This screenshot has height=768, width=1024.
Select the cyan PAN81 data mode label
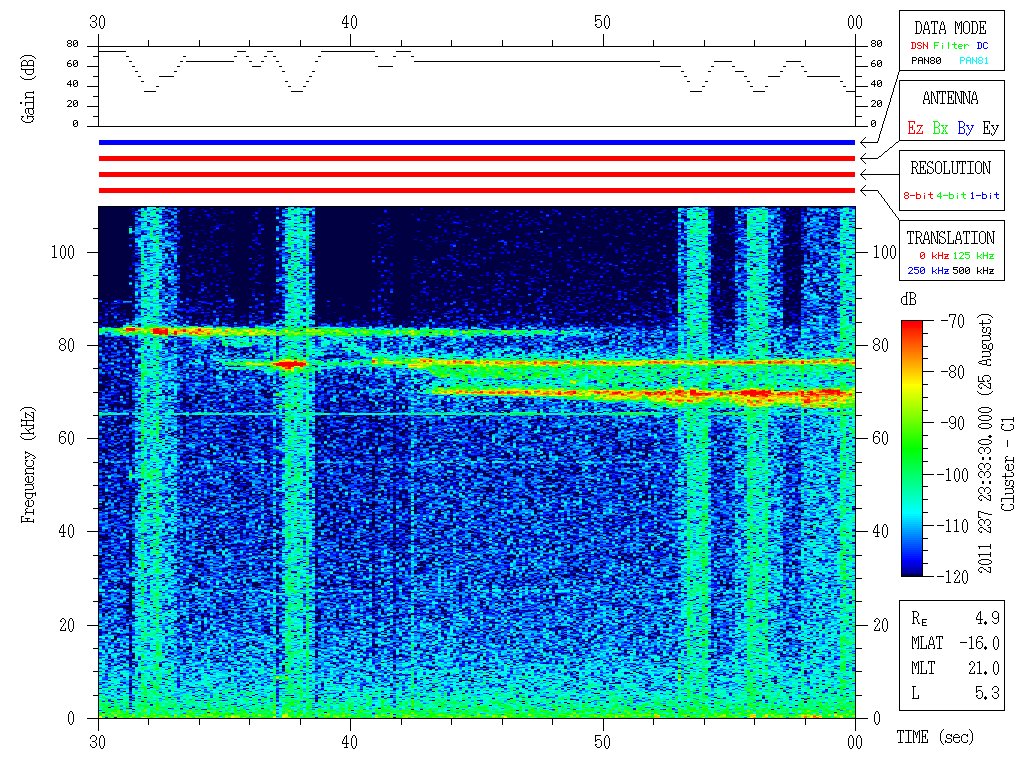click(973, 61)
